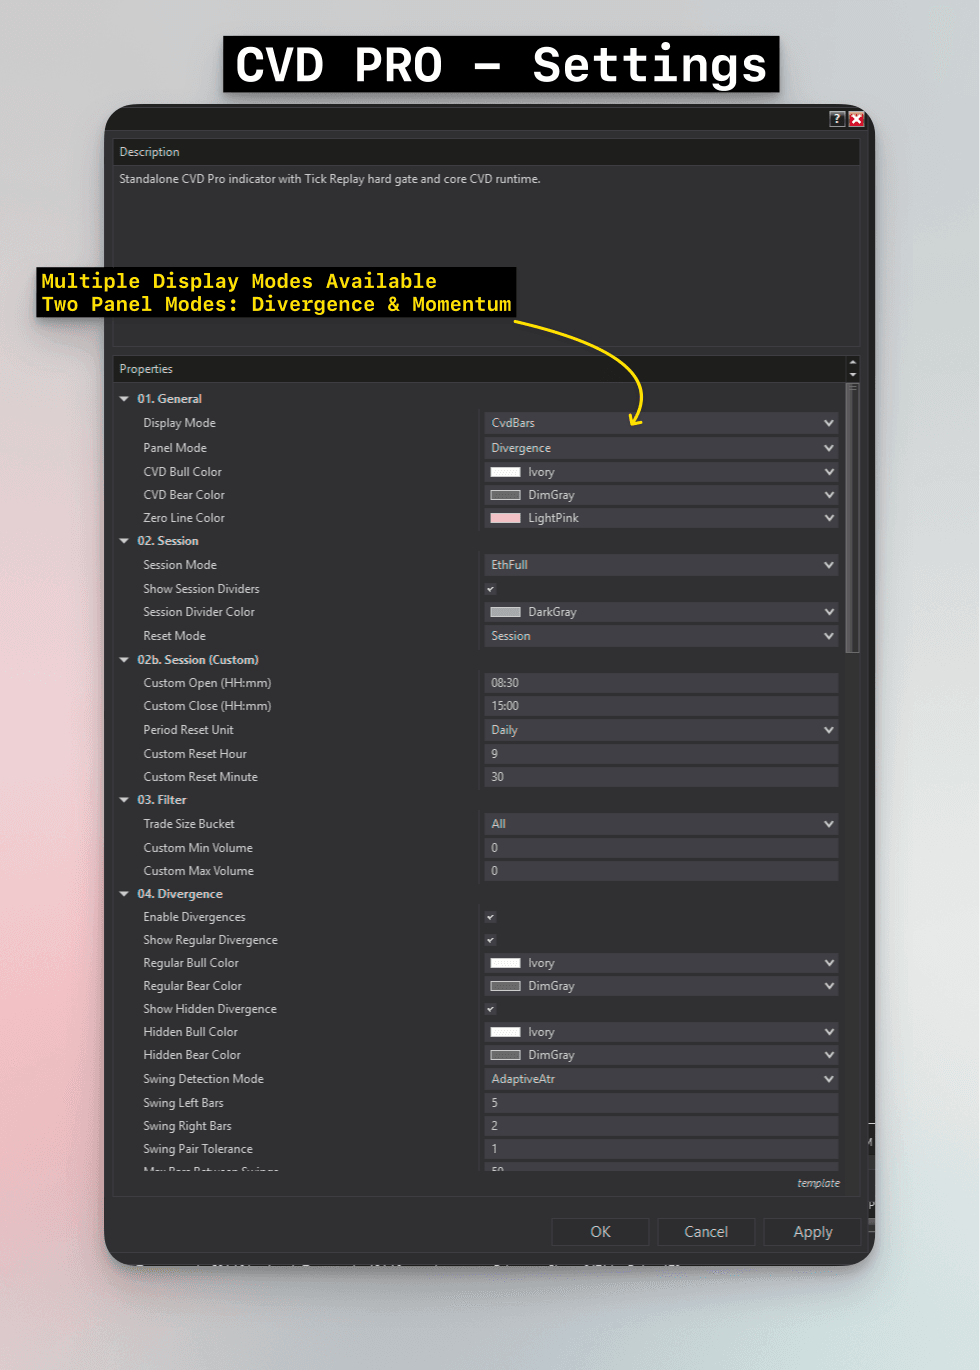This screenshot has height=1370, width=980.
Task: Click the Custom Open 08:30 input field
Action: 660,682
